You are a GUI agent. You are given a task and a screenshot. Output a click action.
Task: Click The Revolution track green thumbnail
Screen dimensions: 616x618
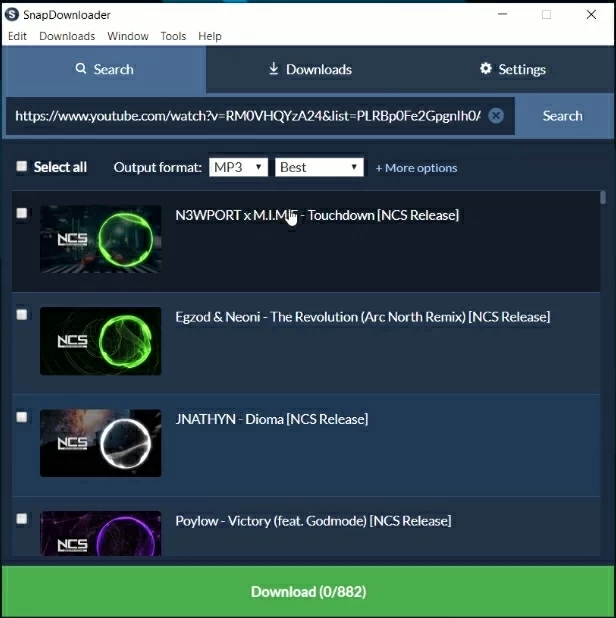point(100,341)
